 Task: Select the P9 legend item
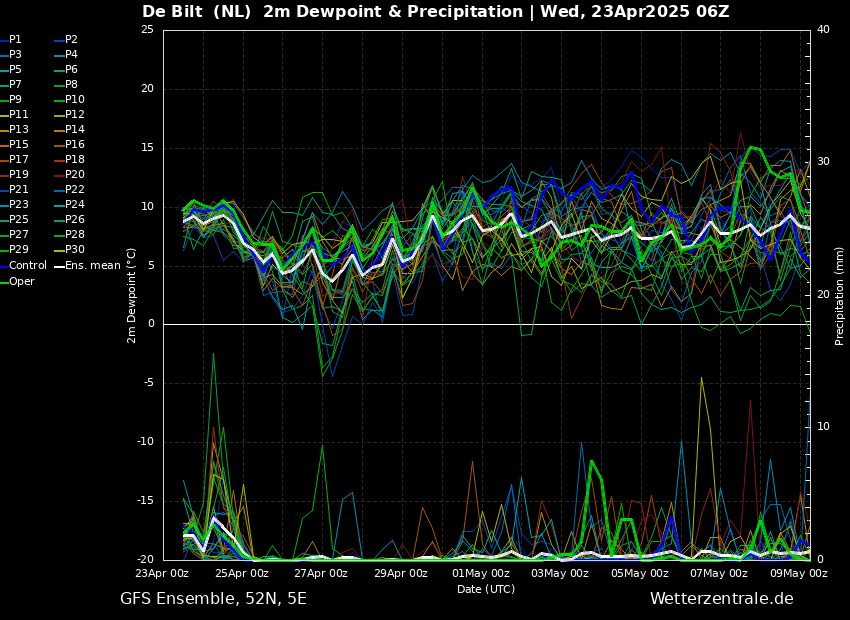click(x=11, y=100)
